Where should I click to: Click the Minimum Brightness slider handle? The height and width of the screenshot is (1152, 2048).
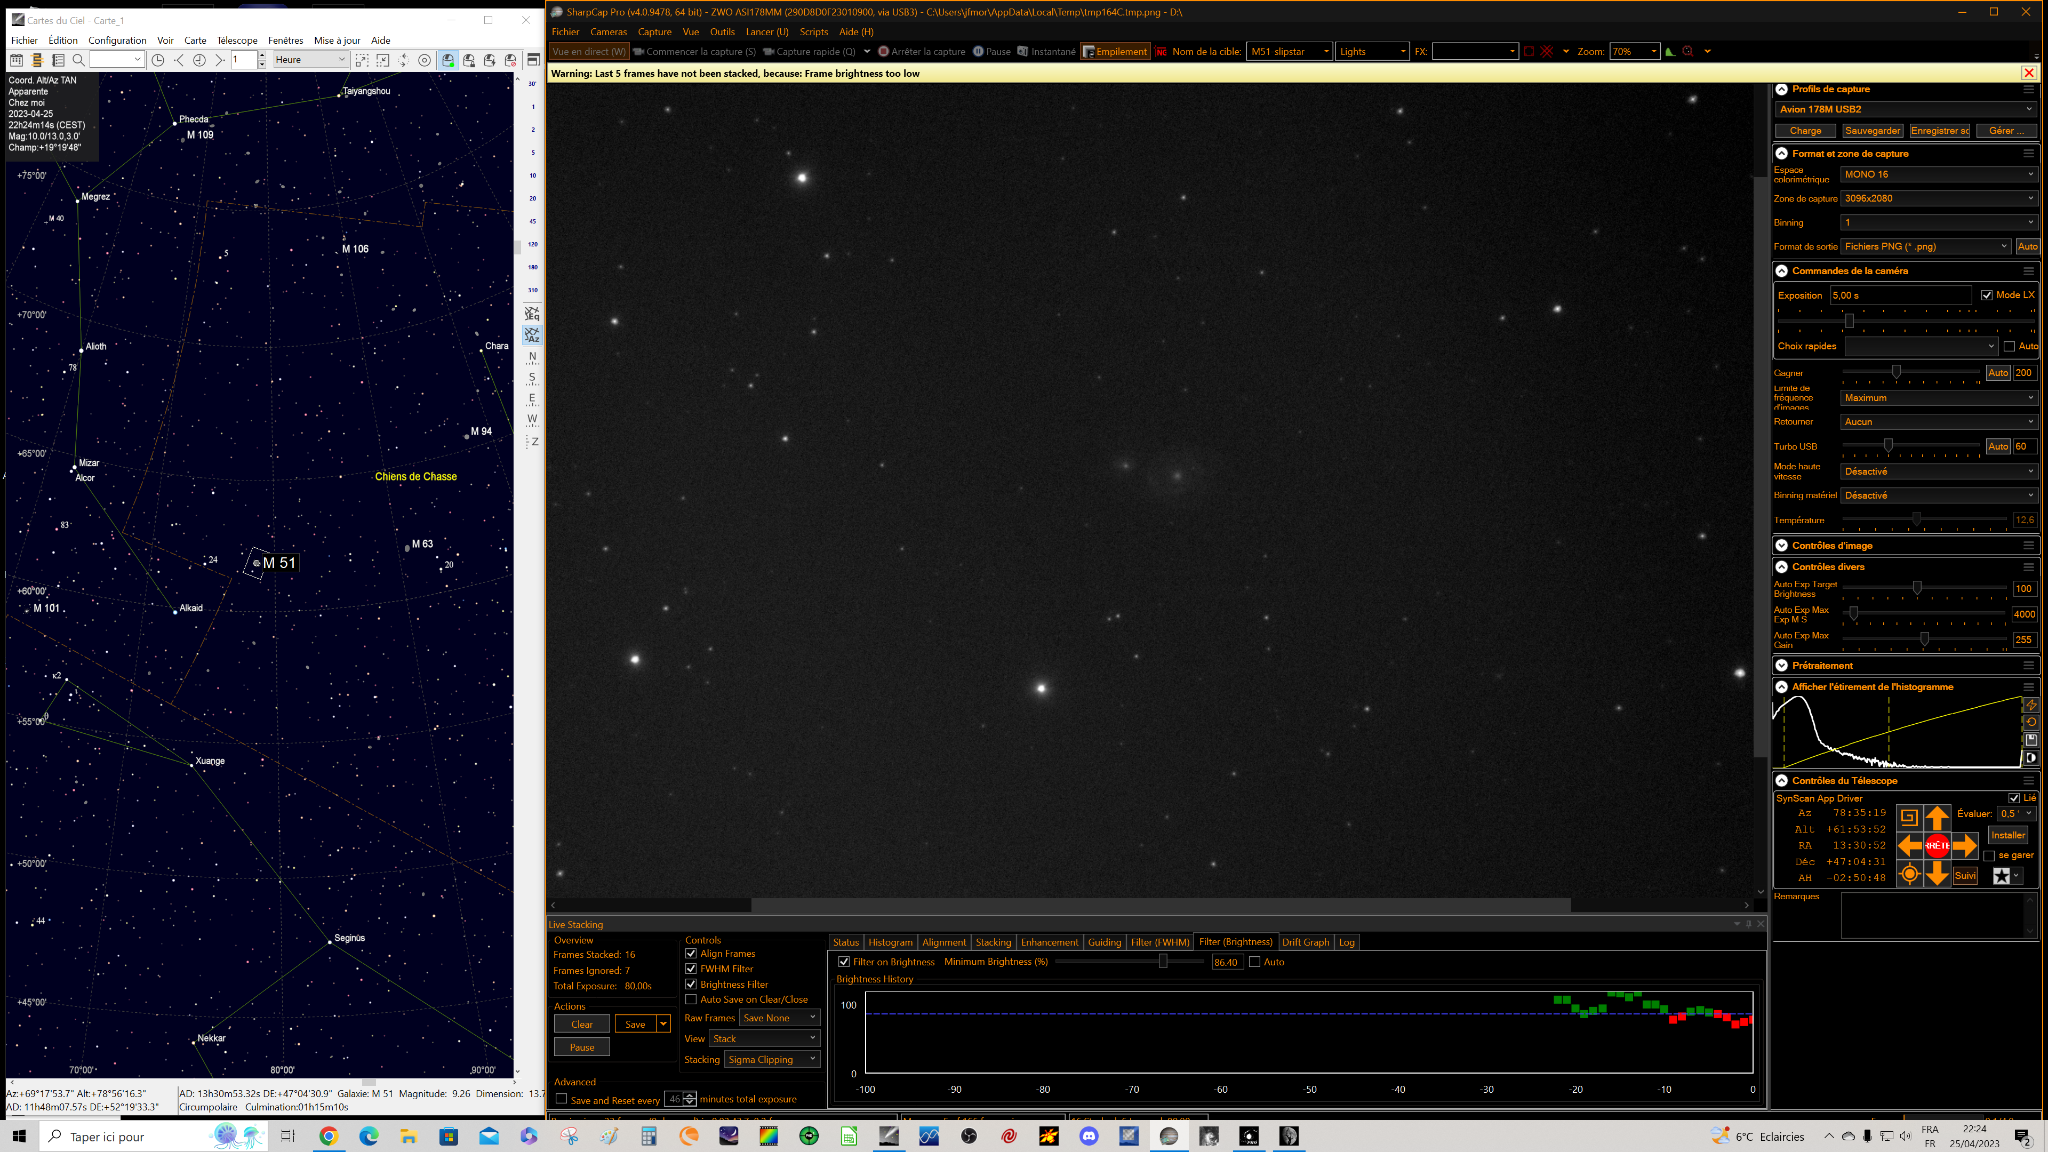pyautogui.click(x=1163, y=961)
